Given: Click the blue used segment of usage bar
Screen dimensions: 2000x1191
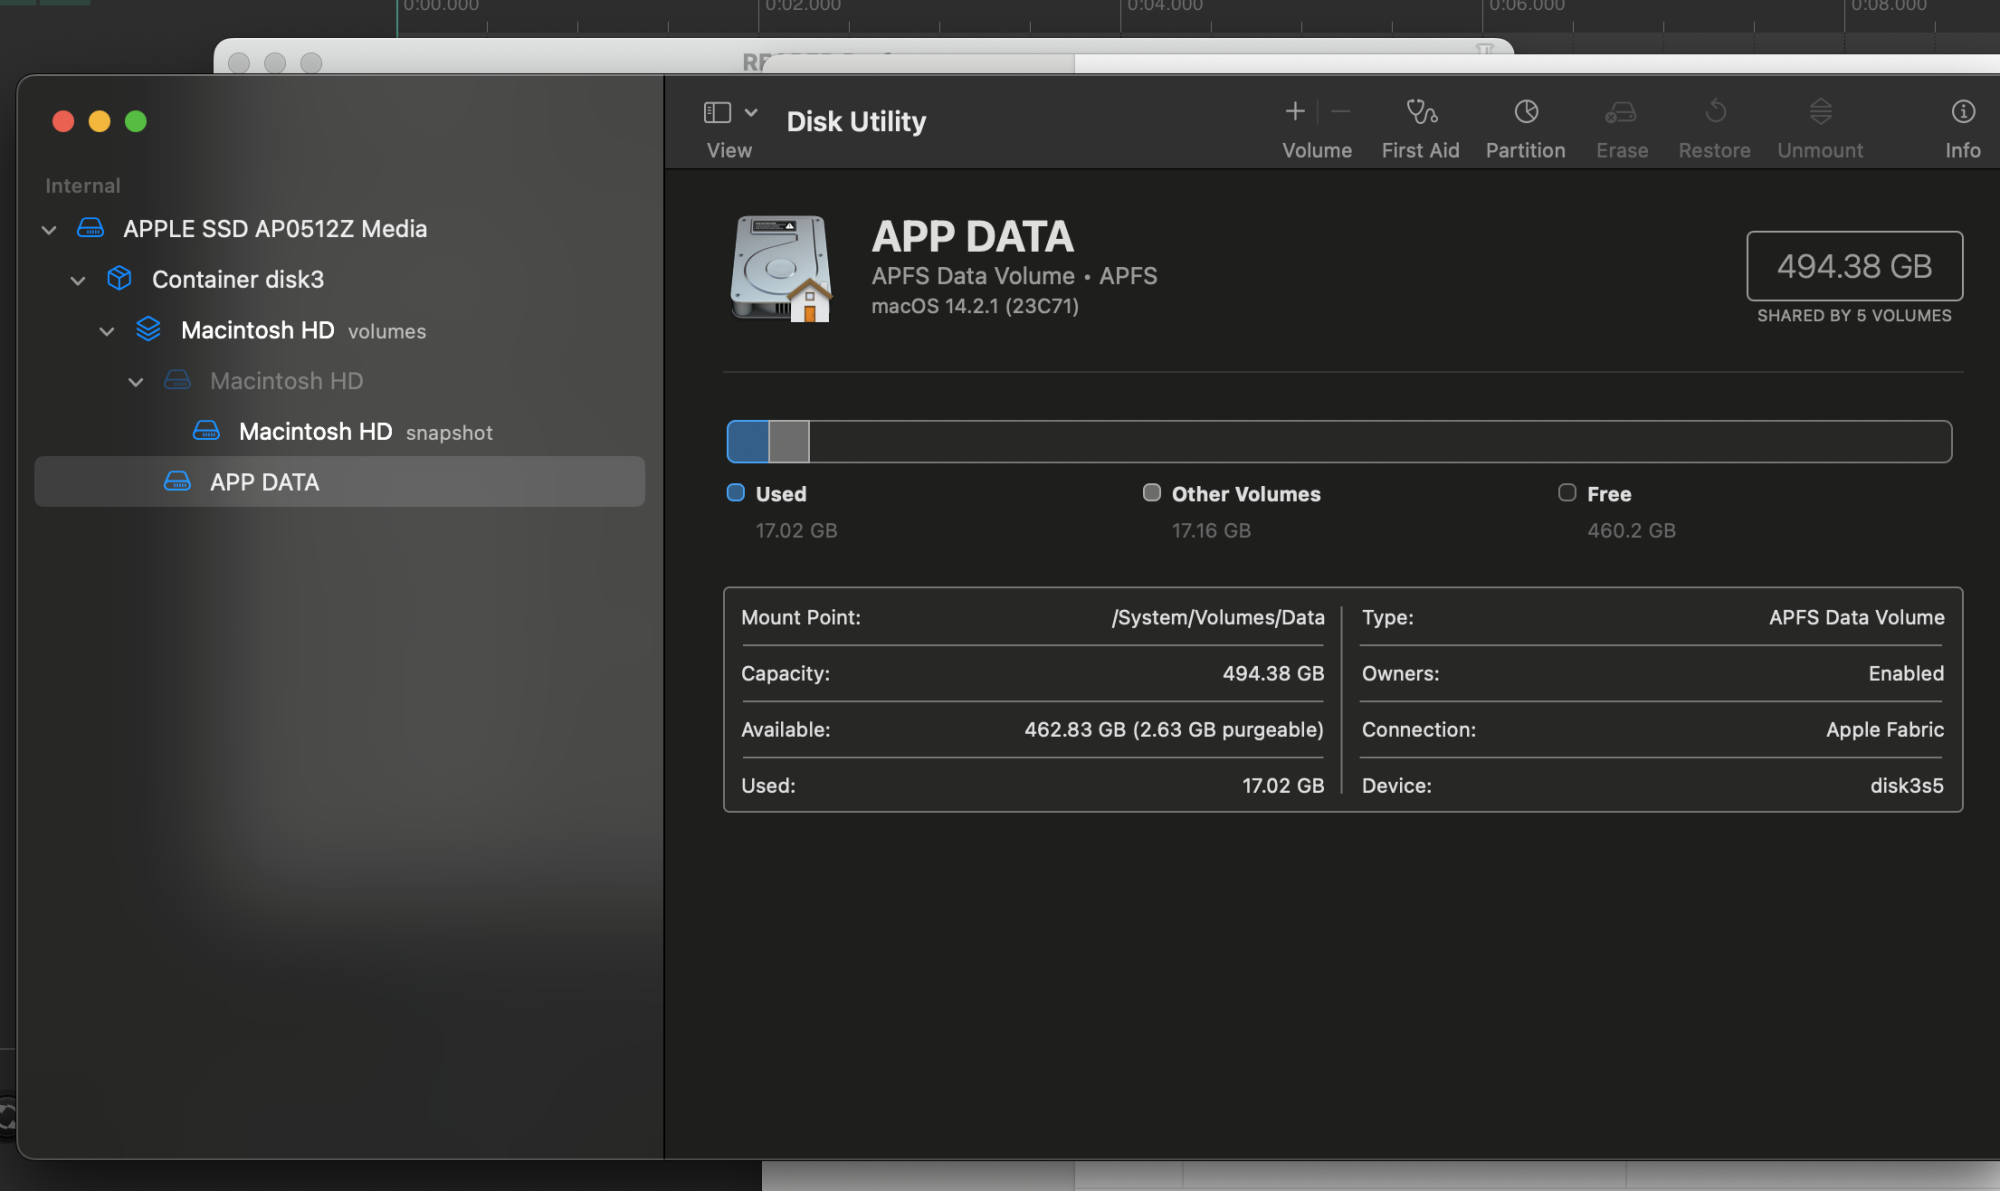Looking at the screenshot, I should tap(748, 442).
